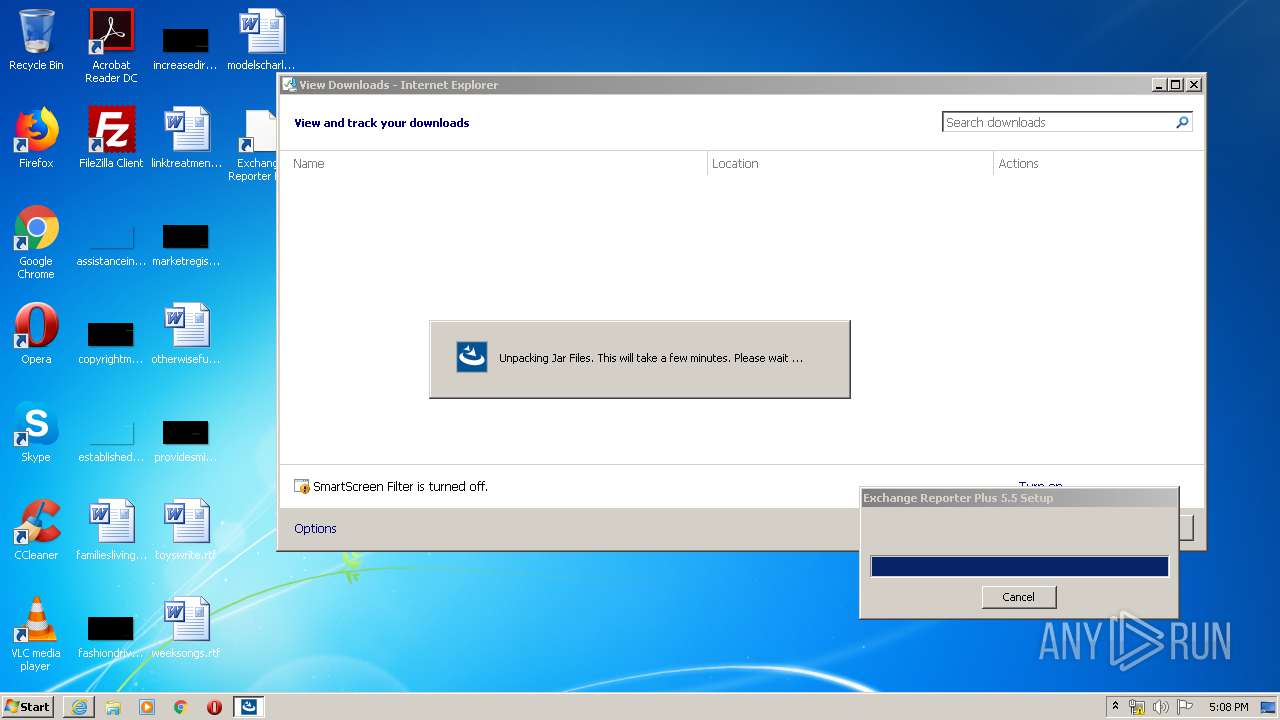
Task: Open Google Chrome desktop shortcut
Action: pyautogui.click(x=36, y=242)
